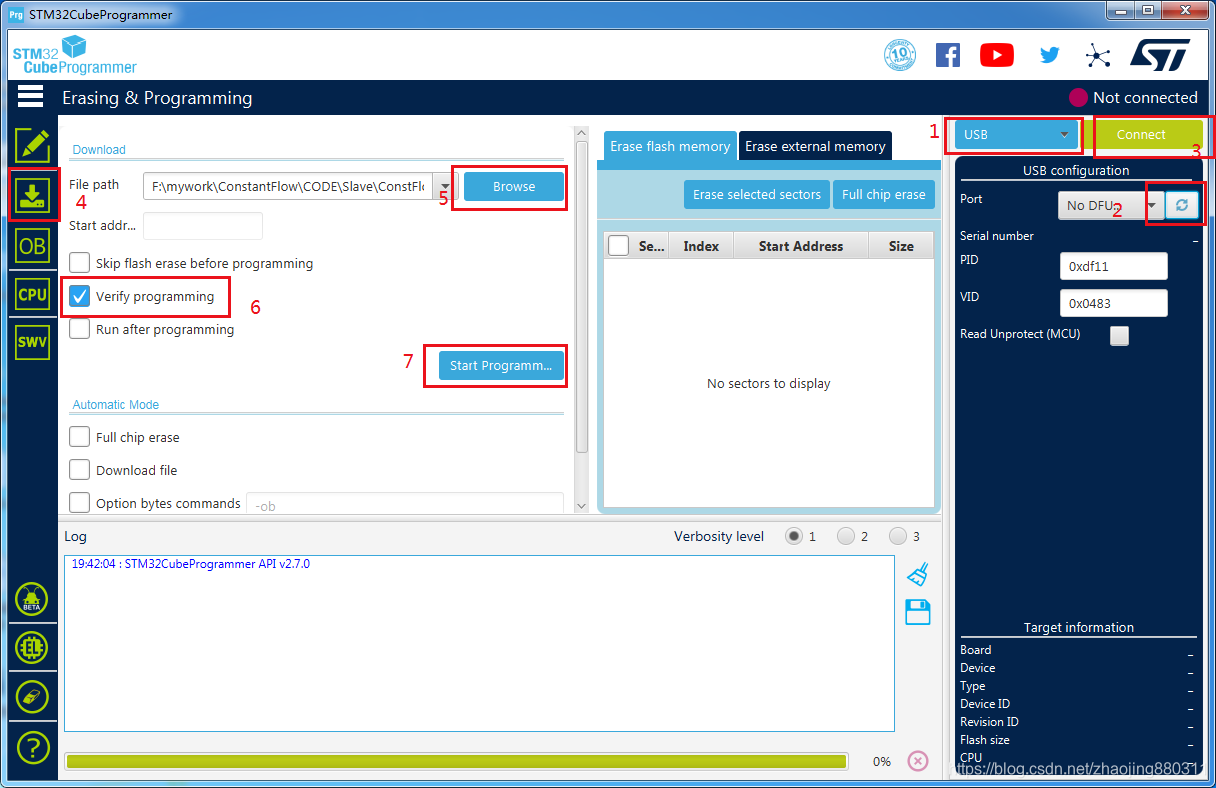Toggle select-all sectors header checkbox

pyautogui.click(x=619, y=245)
